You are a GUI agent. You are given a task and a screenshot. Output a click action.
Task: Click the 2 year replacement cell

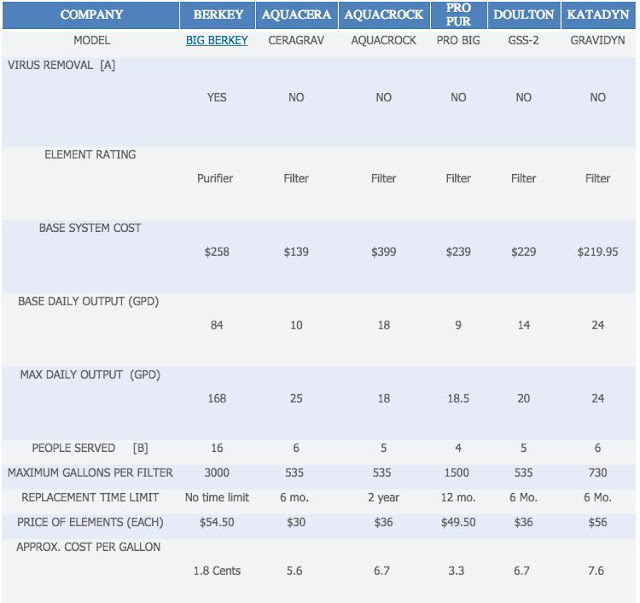point(384,498)
